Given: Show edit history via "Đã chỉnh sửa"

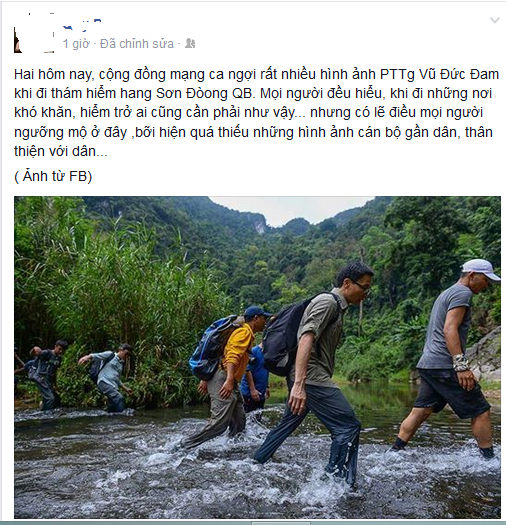Looking at the screenshot, I should pyautogui.click(x=137, y=44).
